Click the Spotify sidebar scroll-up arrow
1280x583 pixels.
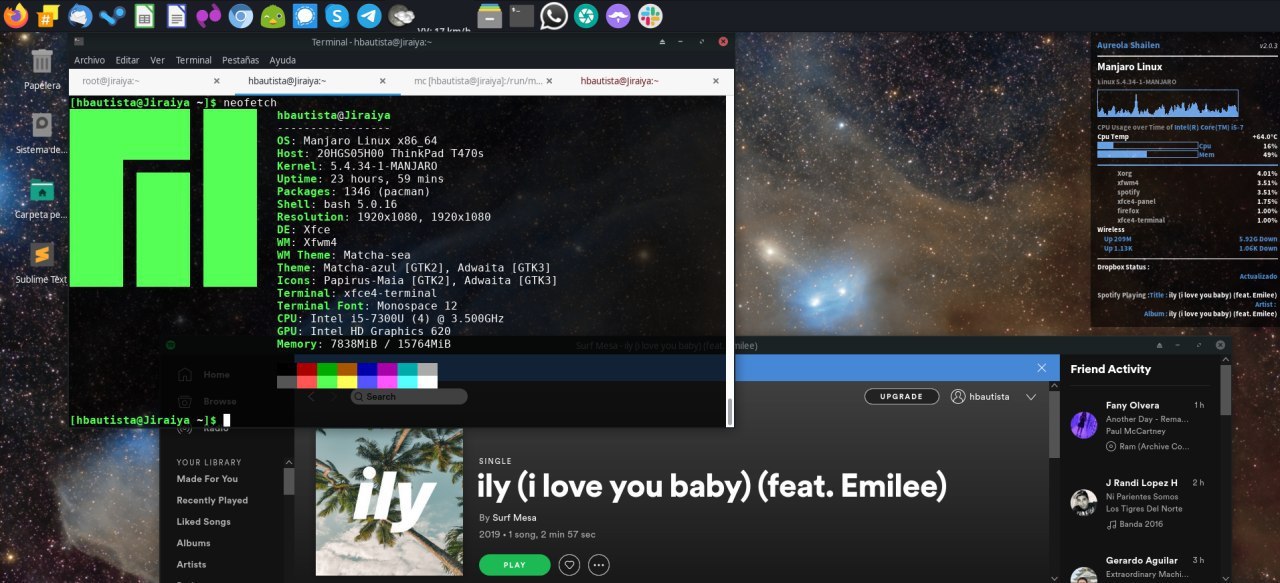(x=289, y=462)
